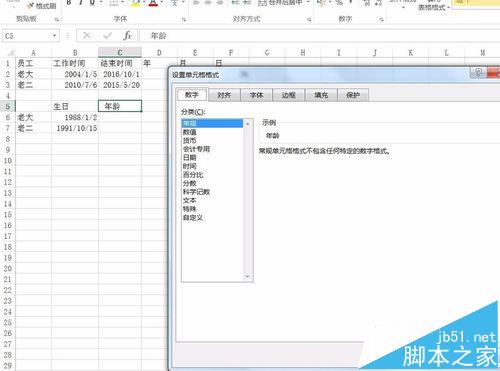Select 文本 in the category list

212,200
